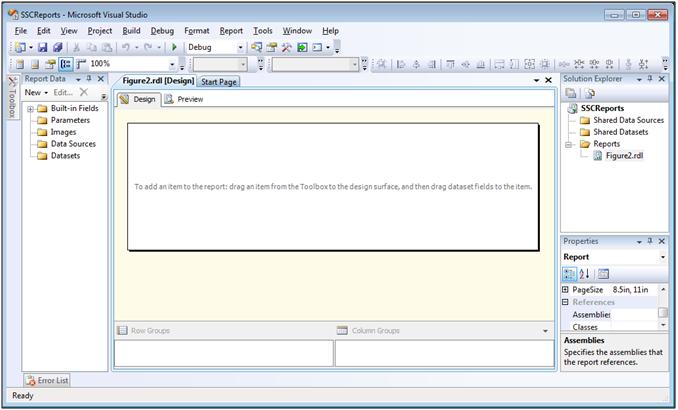The image size is (678, 410).
Task: Click the Align Tops layout icon
Action: [x=450, y=64]
